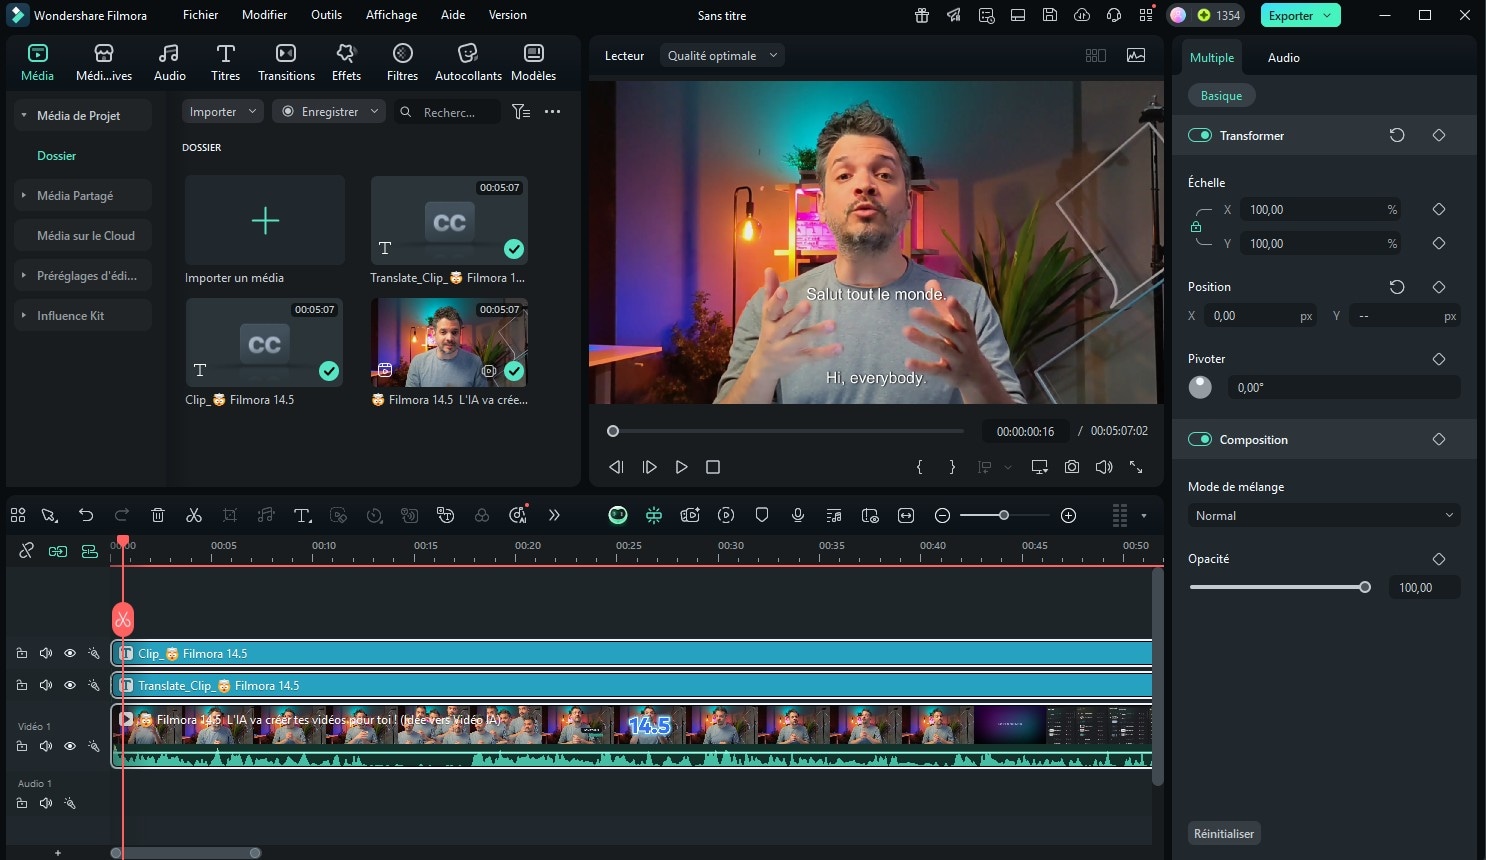The width and height of the screenshot is (1486, 860).
Task: Expand the player to fullscreen
Action: 1136,467
